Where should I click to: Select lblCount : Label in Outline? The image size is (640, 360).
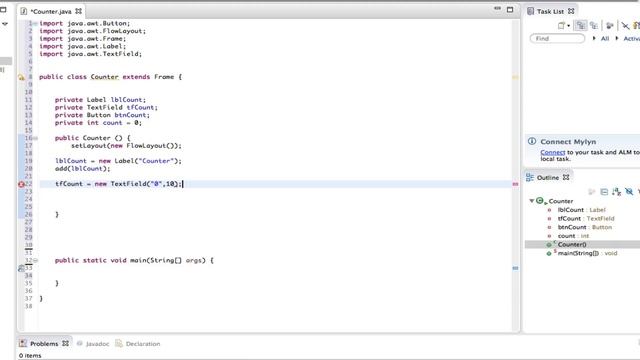tap(581, 210)
